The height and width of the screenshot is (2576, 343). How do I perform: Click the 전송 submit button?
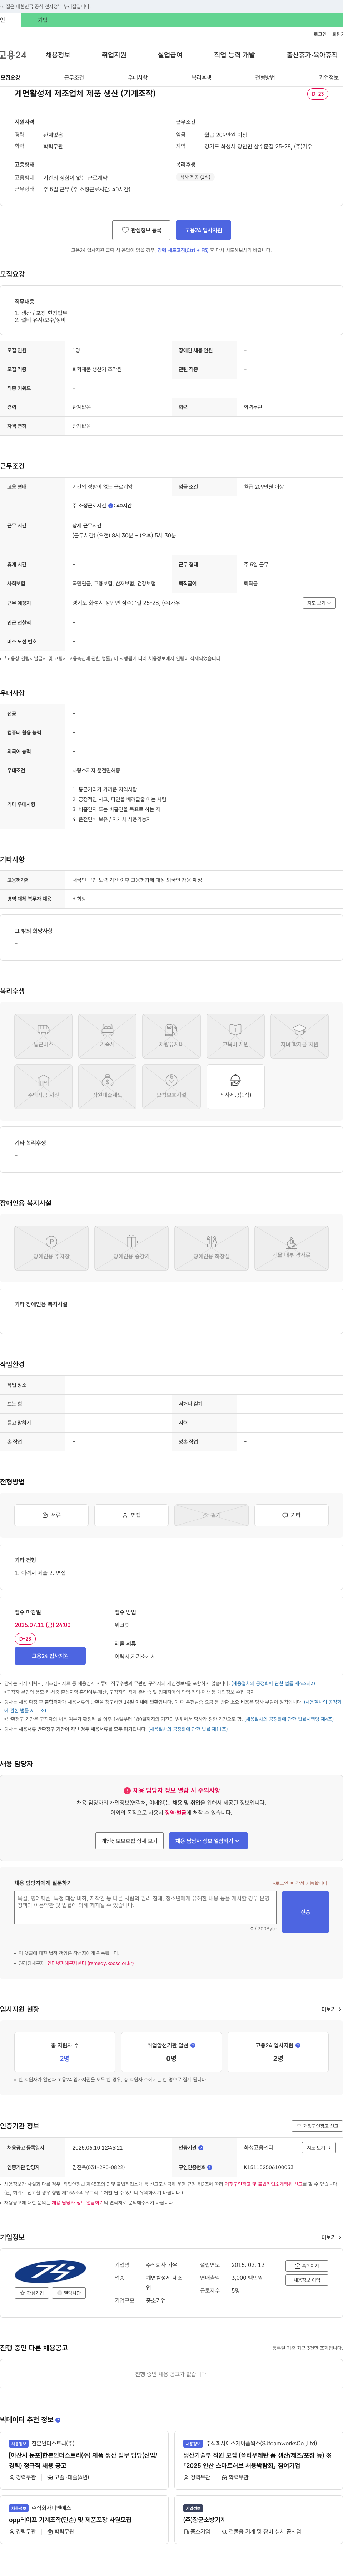point(305,1912)
